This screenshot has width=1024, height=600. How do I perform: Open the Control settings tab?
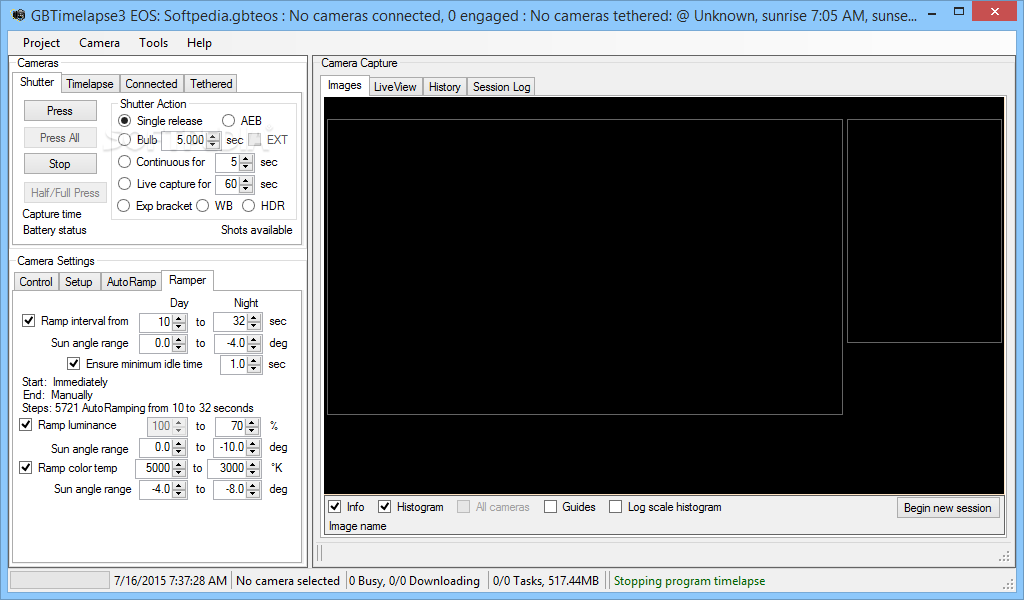pos(36,281)
